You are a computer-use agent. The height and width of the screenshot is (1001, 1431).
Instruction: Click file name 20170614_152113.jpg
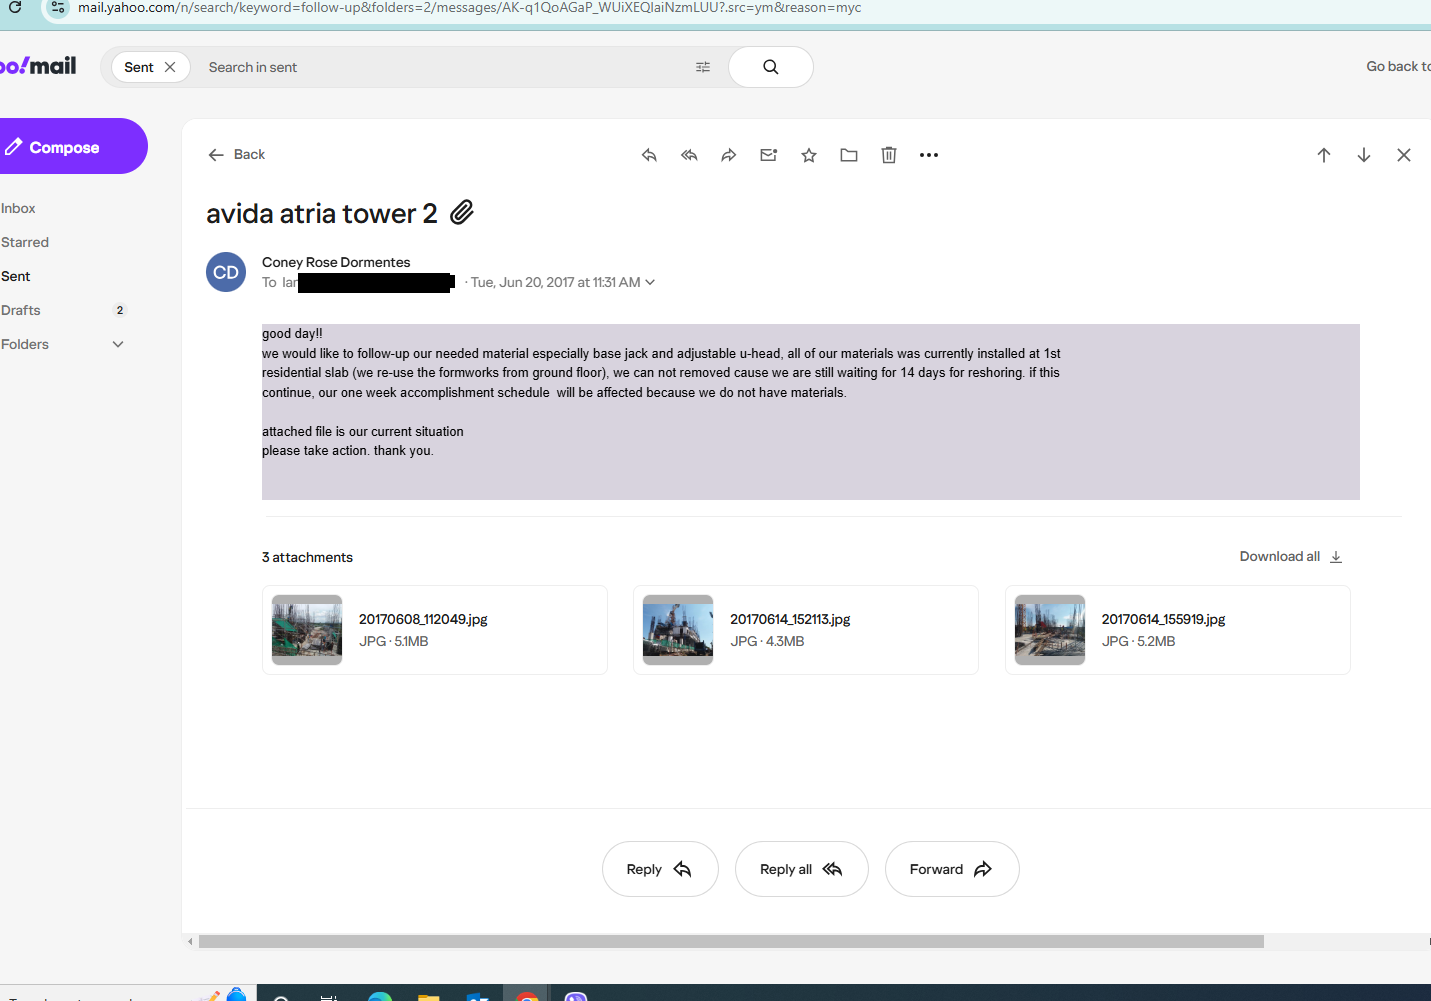[790, 619]
